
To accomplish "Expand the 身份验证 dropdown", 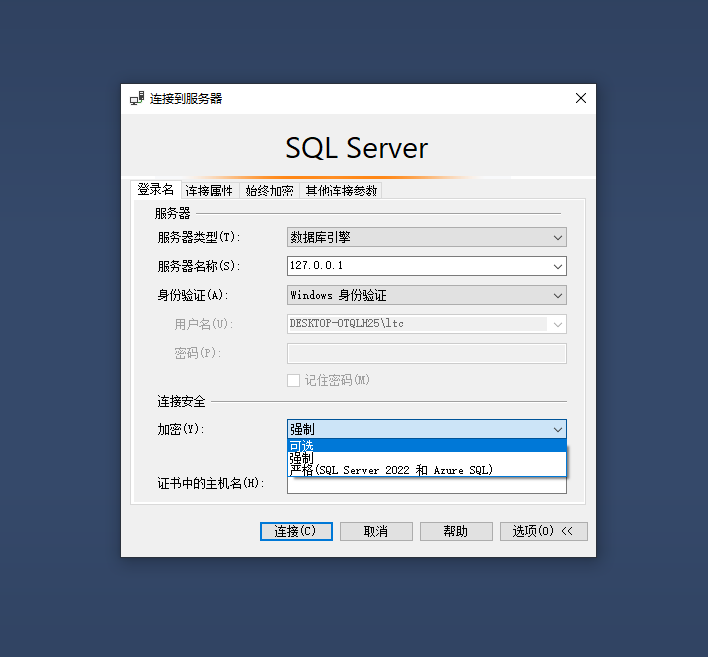I will [x=557, y=295].
